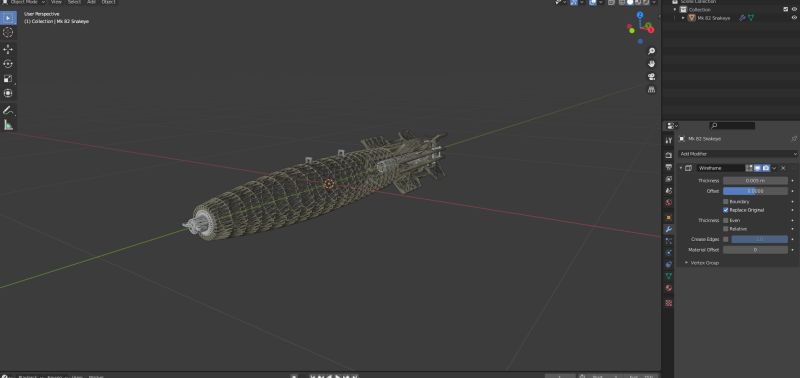Open the Add menu

pyautogui.click(x=91, y=2)
